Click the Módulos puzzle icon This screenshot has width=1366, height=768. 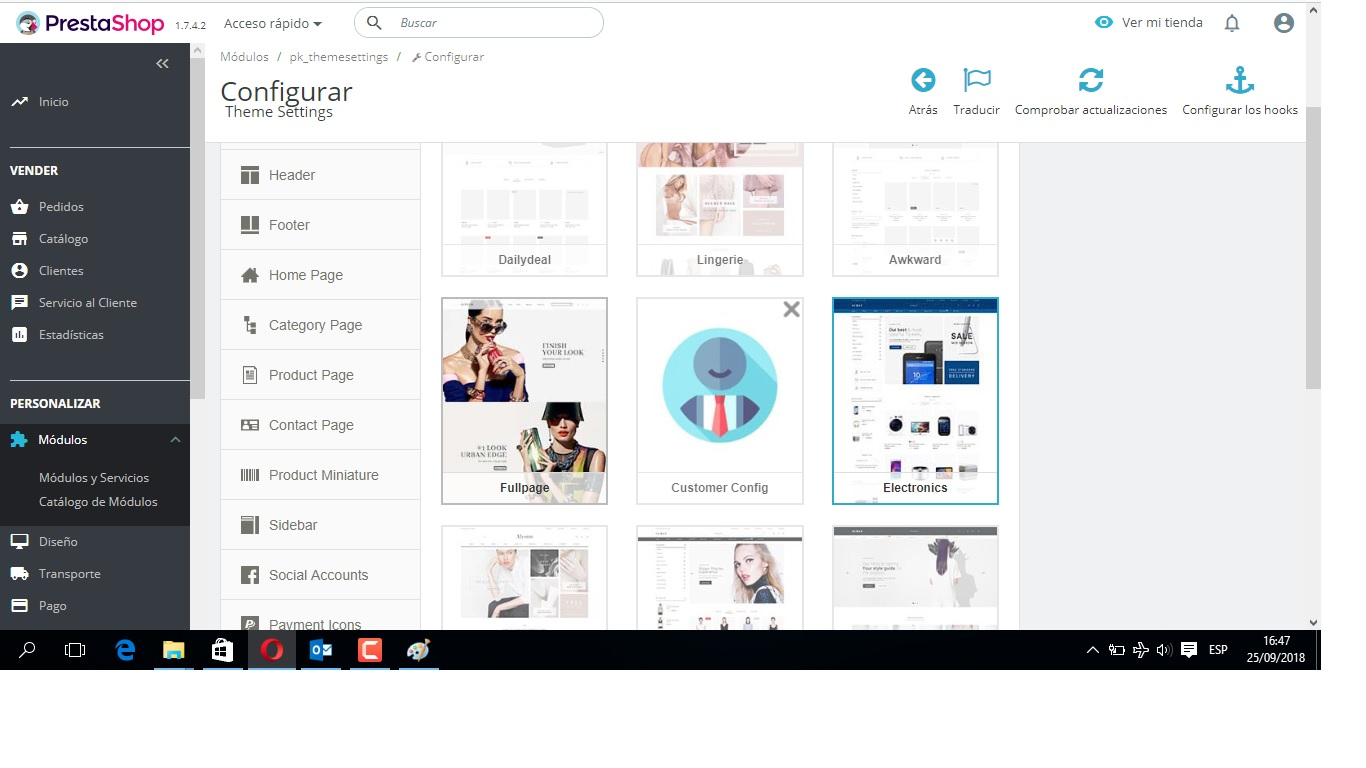19,440
